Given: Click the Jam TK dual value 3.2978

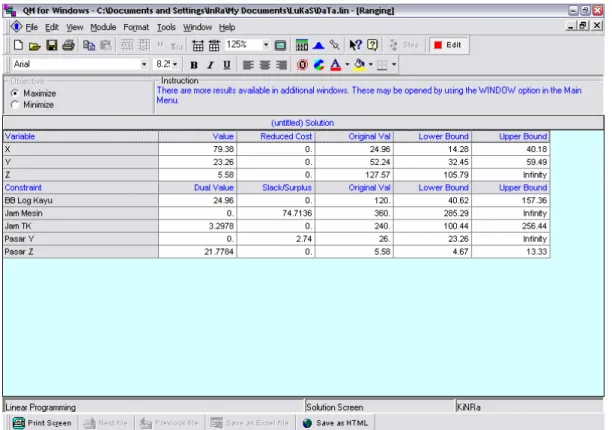Looking at the screenshot, I should [x=197, y=226].
